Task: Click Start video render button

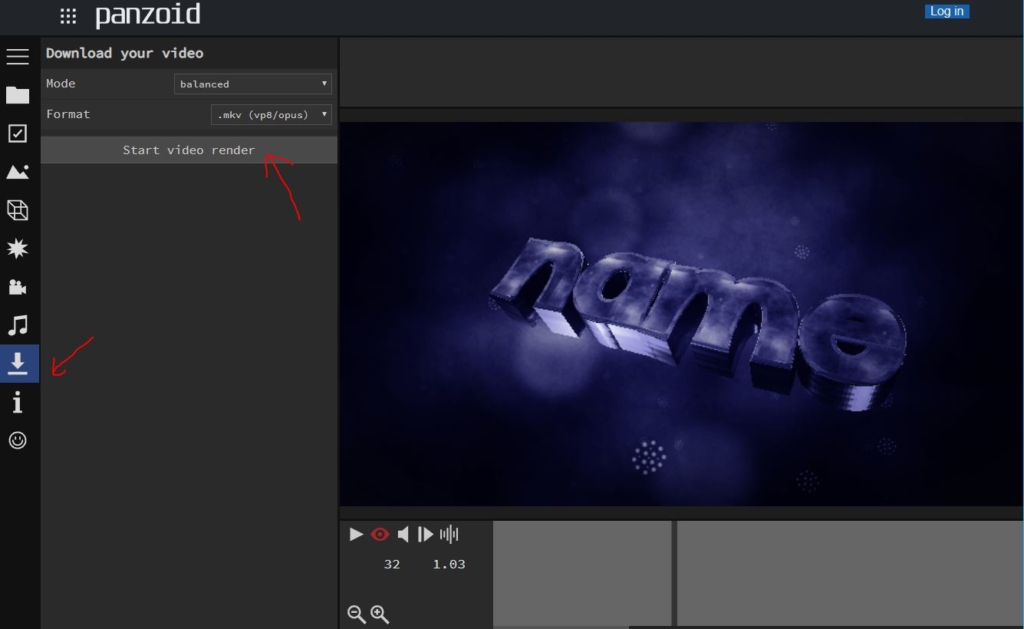Action: tap(189, 150)
